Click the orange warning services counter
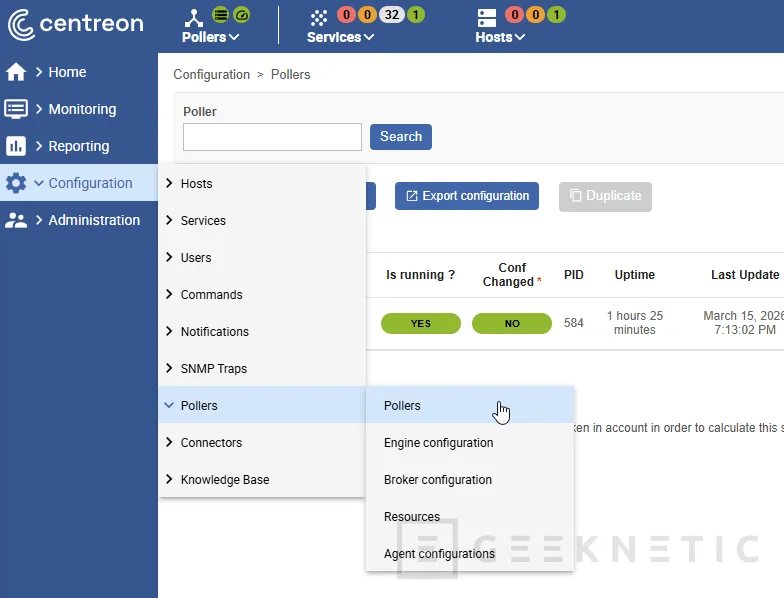Screen dimensions: 784x598 click(367, 15)
